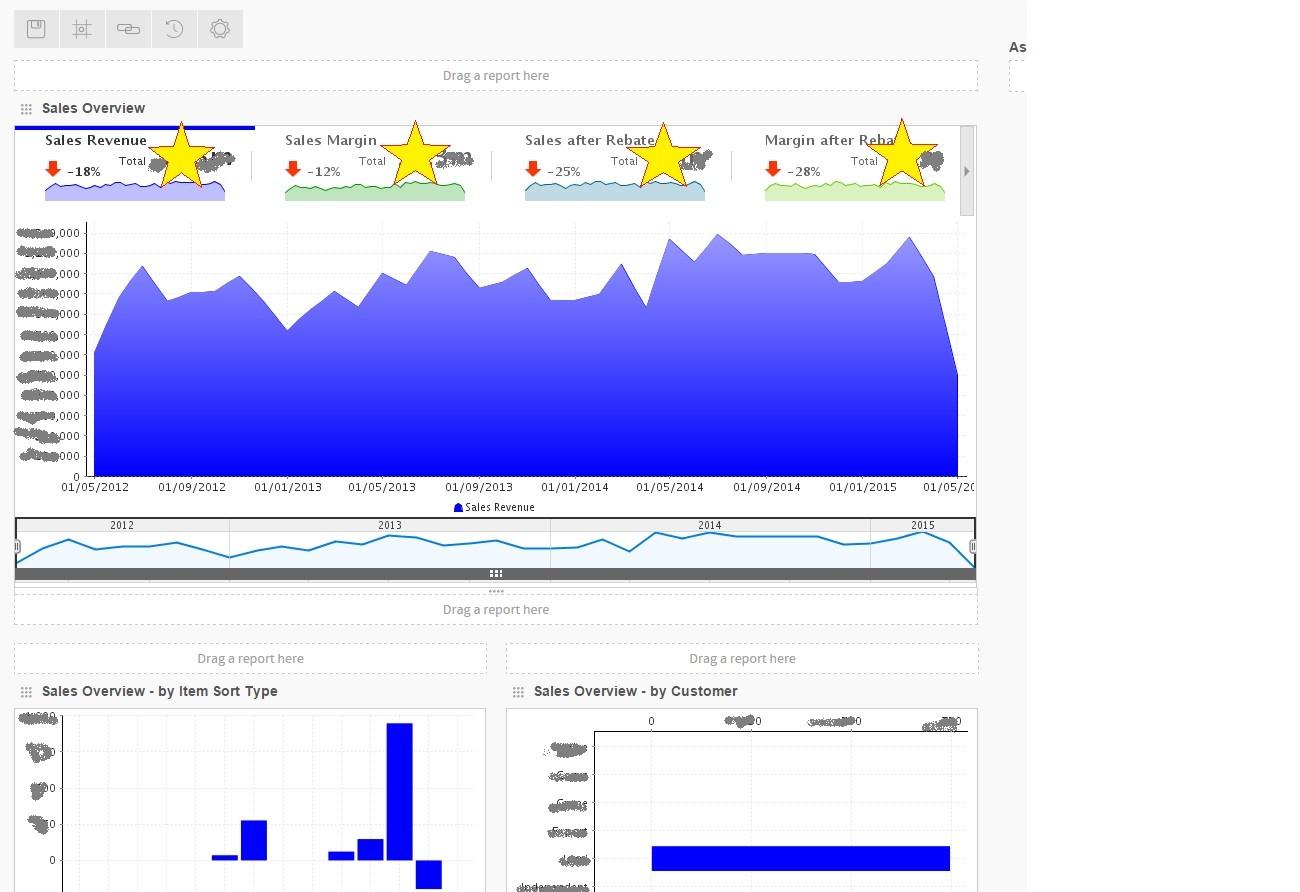The height and width of the screenshot is (892, 1300).
Task: Click the top Drag a report here zone
Action: 496,76
